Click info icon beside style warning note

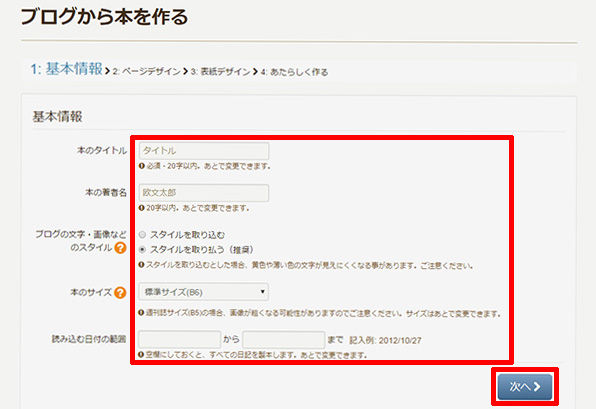[x=141, y=265]
